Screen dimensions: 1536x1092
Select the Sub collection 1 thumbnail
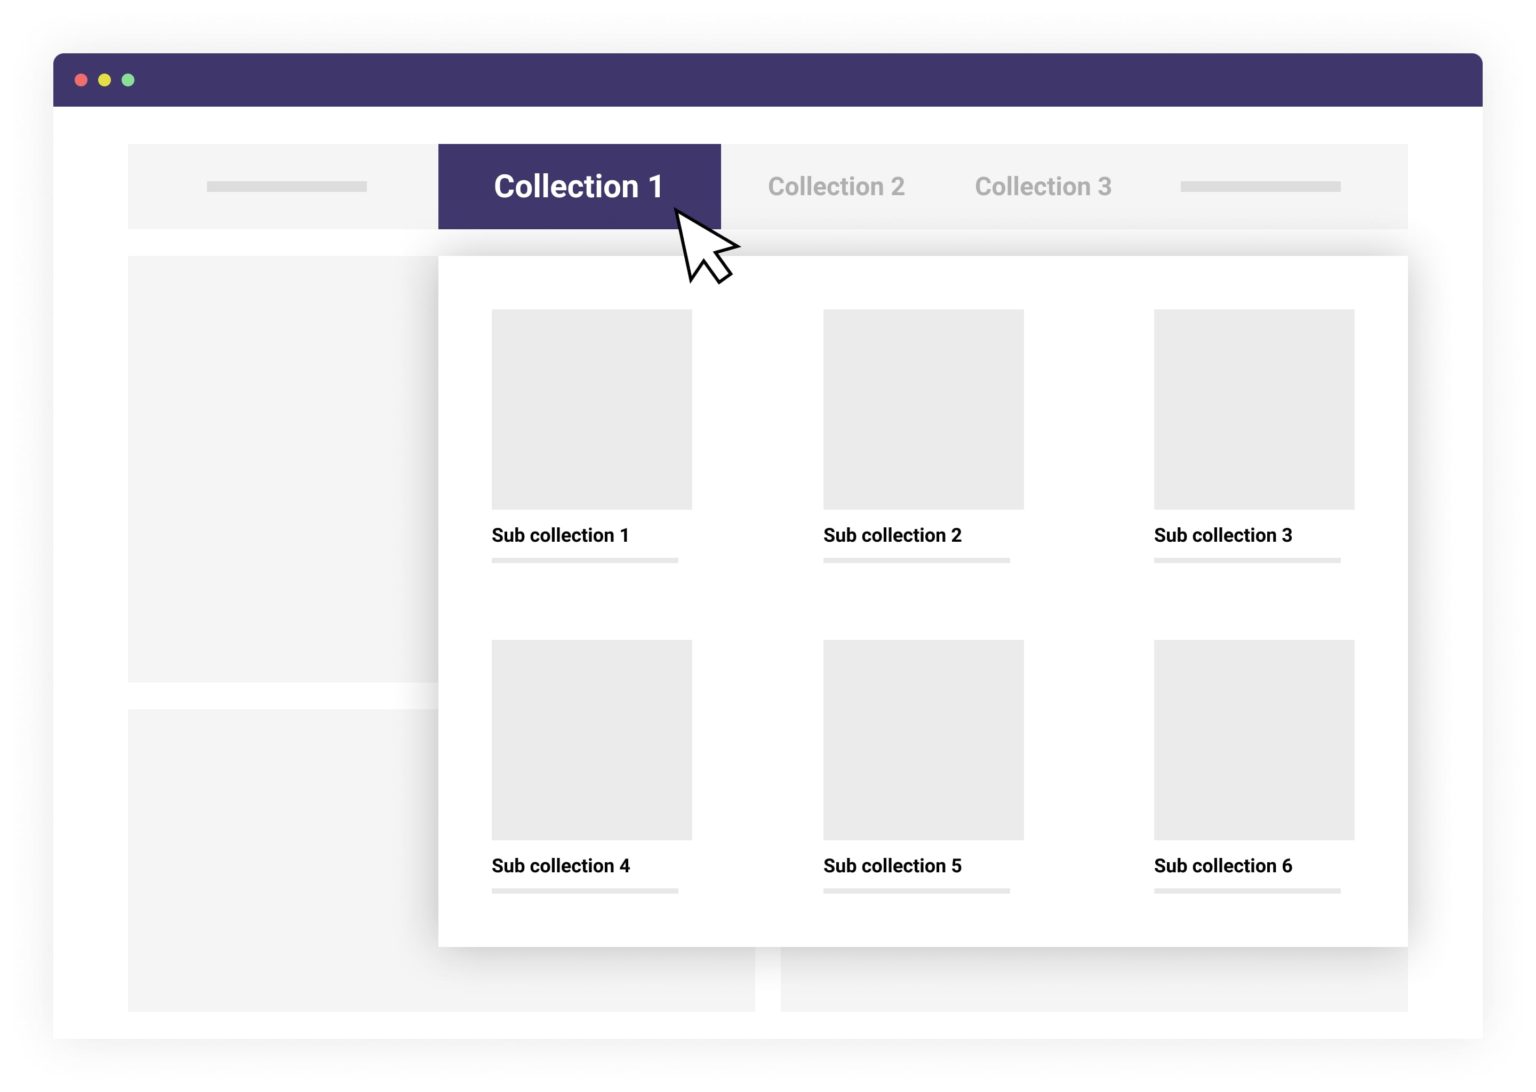[591, 410]
